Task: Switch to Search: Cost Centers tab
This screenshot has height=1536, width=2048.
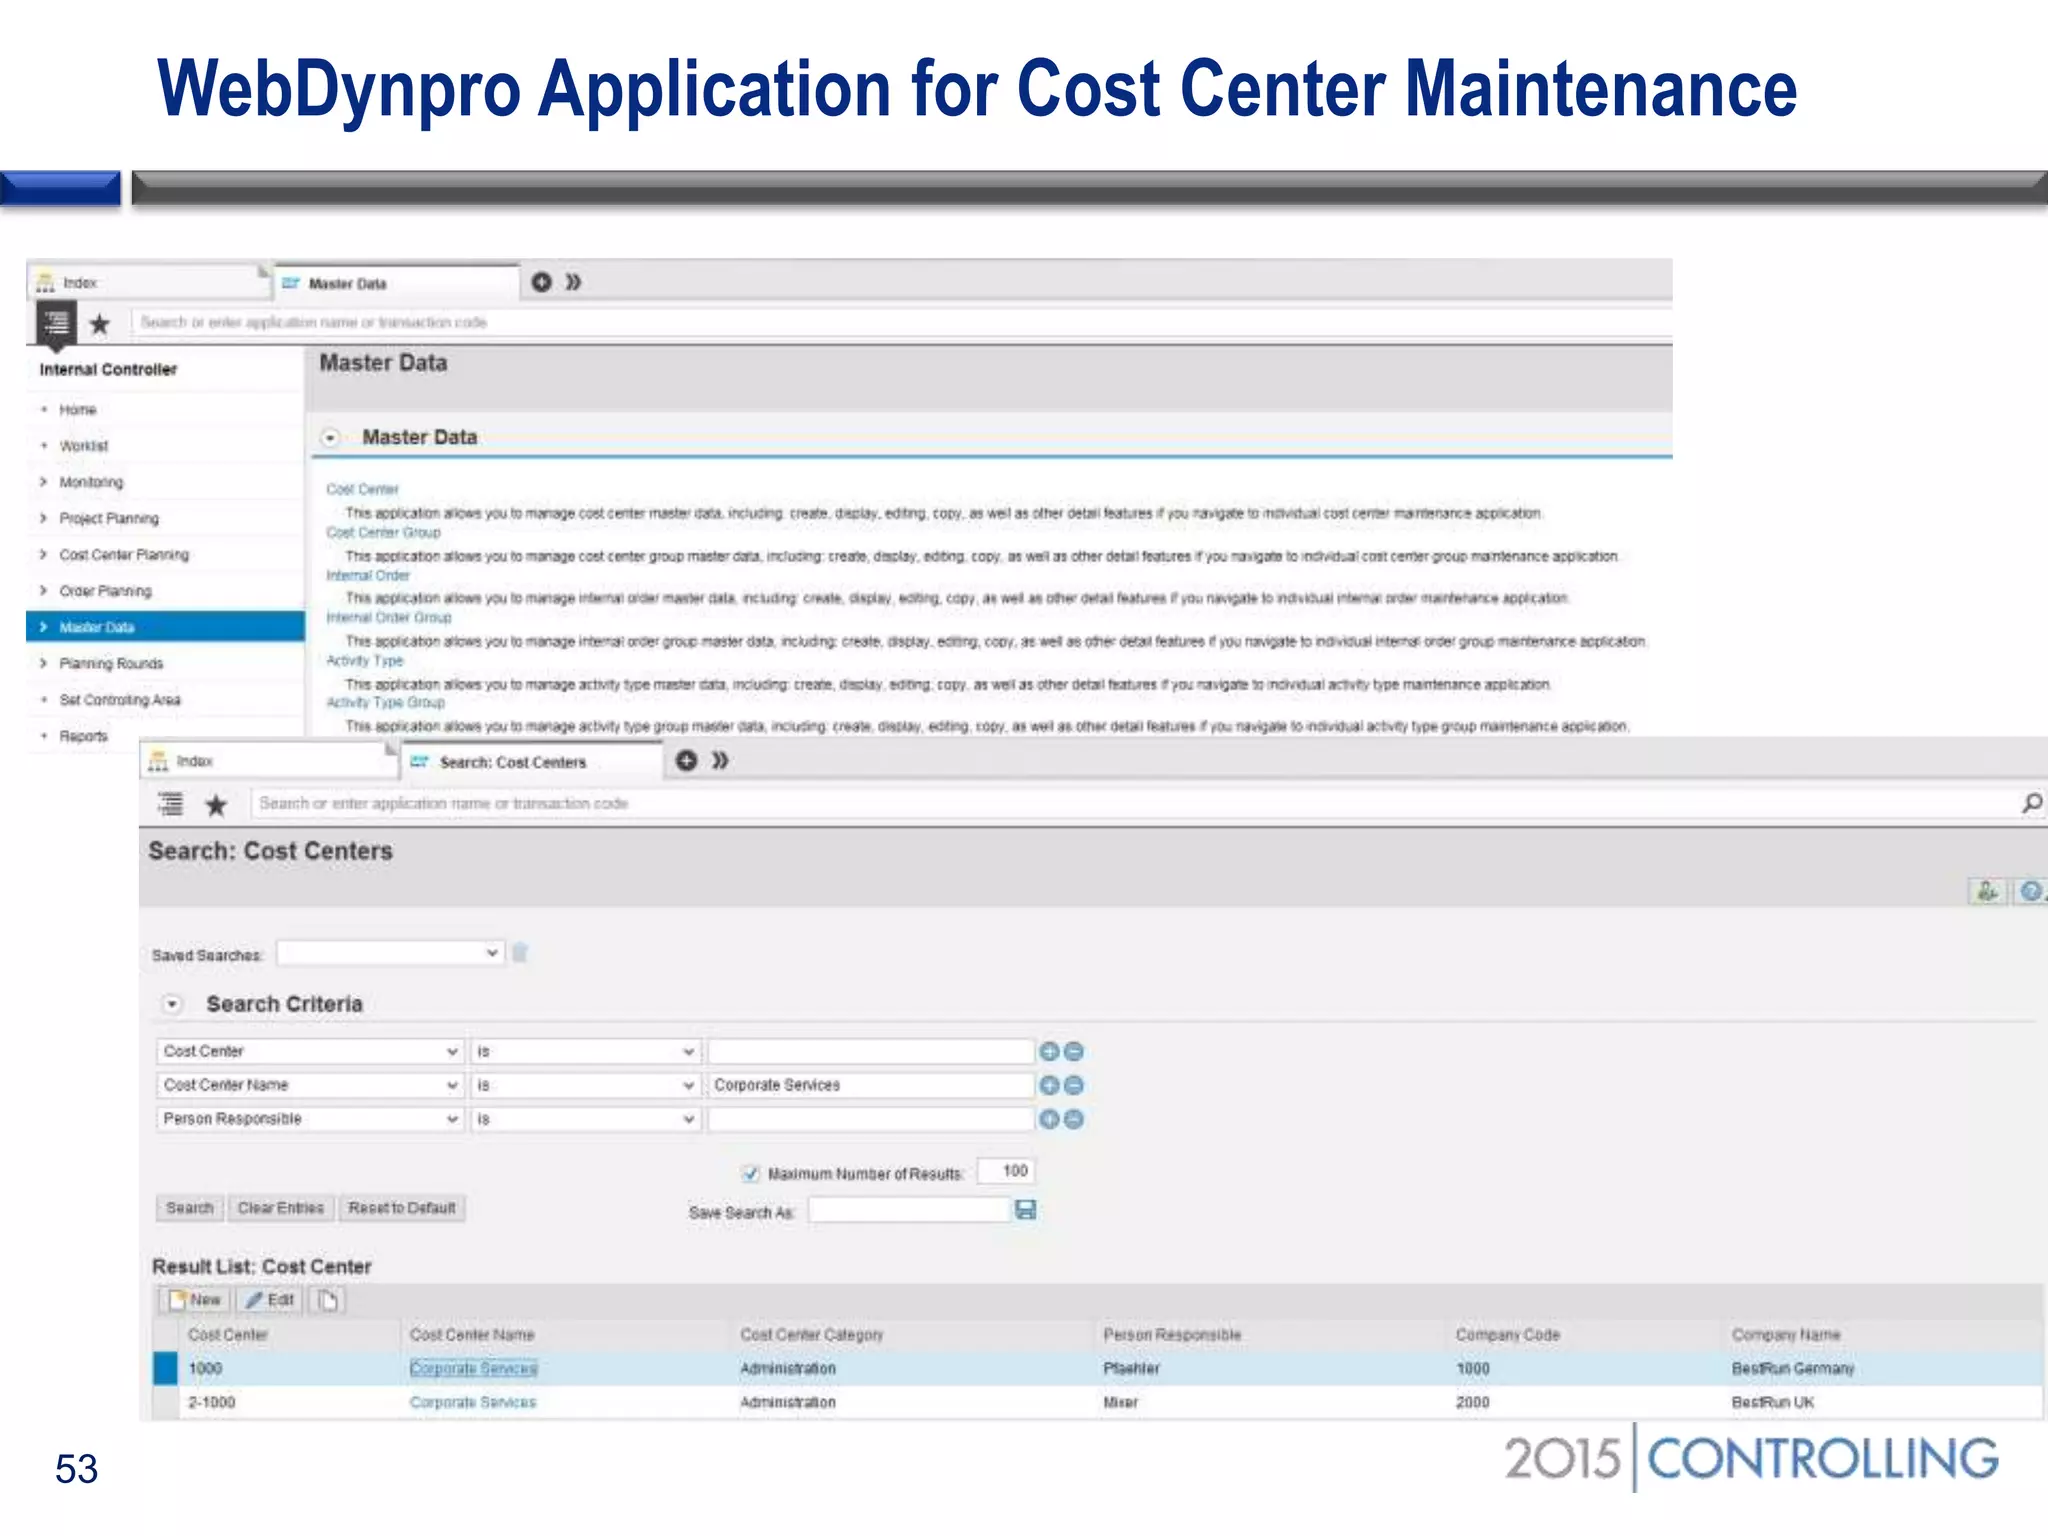Action: (x=532, y=762)
